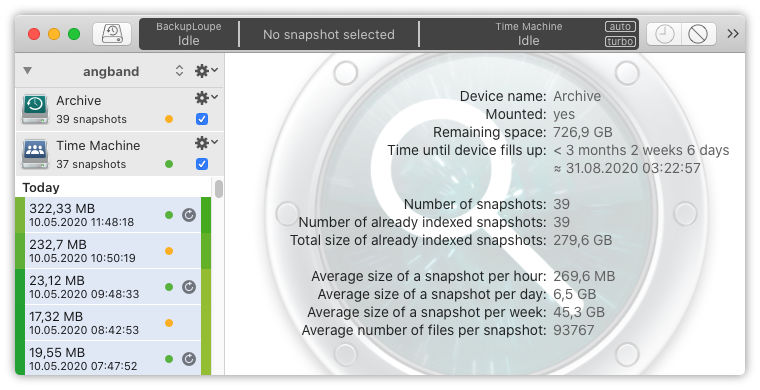Click the timestamp 10.05.2020 08:42:53
This screenshot has width=760, height=390.
[84, 330]
